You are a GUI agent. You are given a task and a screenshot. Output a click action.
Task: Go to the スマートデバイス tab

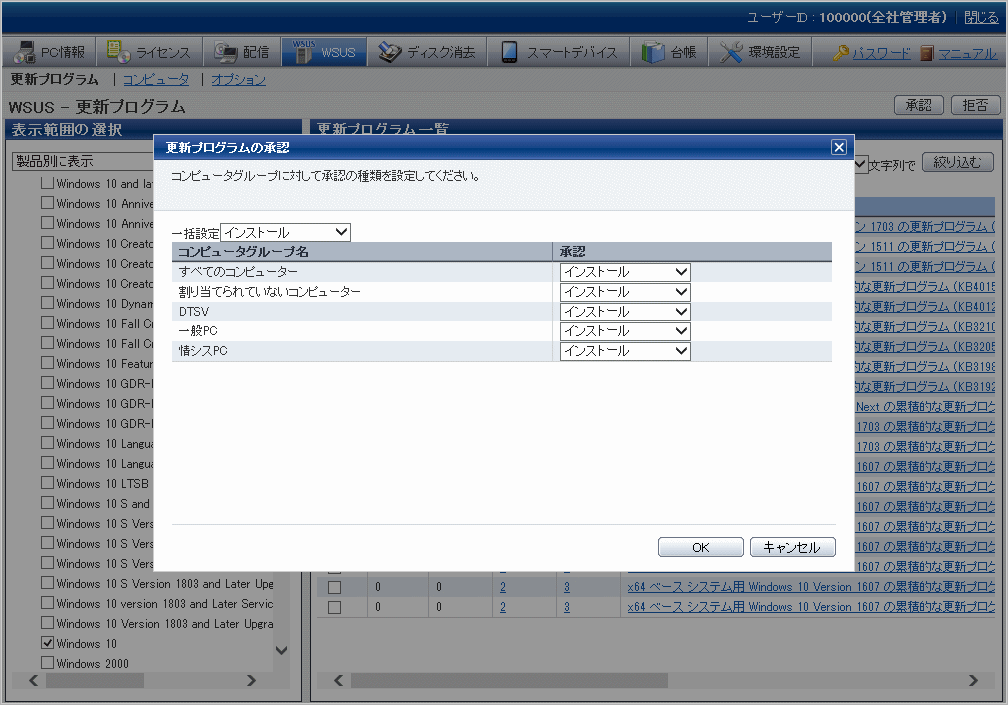(559, 52)
